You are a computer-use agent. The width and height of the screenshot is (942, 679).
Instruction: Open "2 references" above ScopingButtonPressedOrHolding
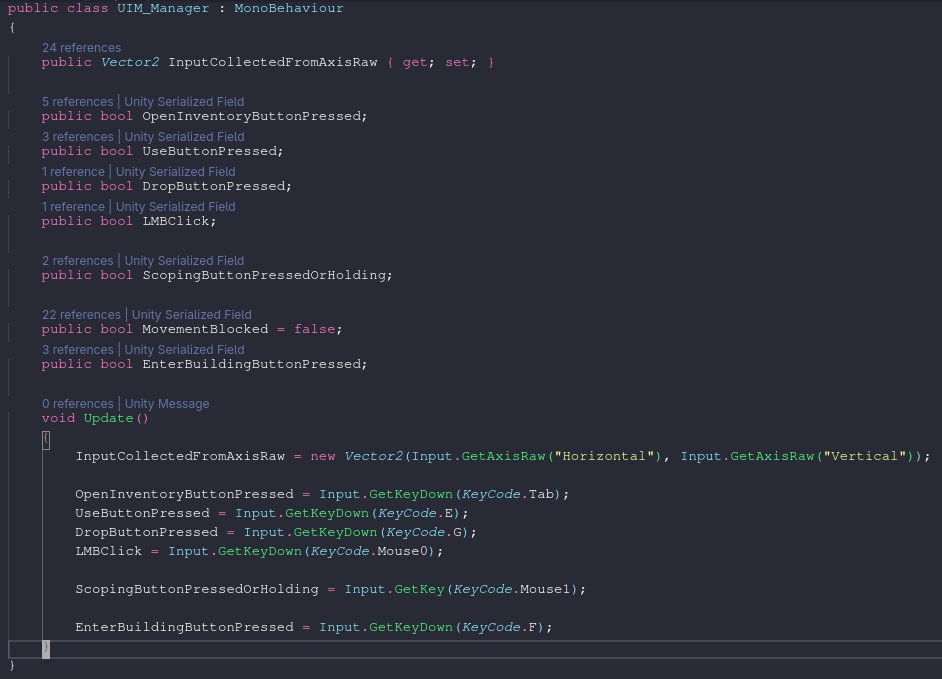click(77, 260)
